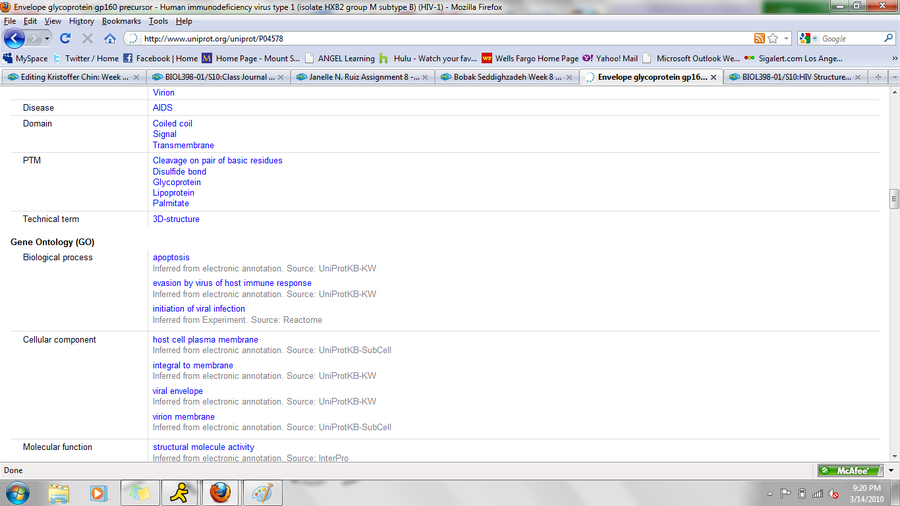Image resolution: width=900 pixels, height=506 pixels.
Task: Open the URL history dropdown arrow
Action: tap(786, 38)
